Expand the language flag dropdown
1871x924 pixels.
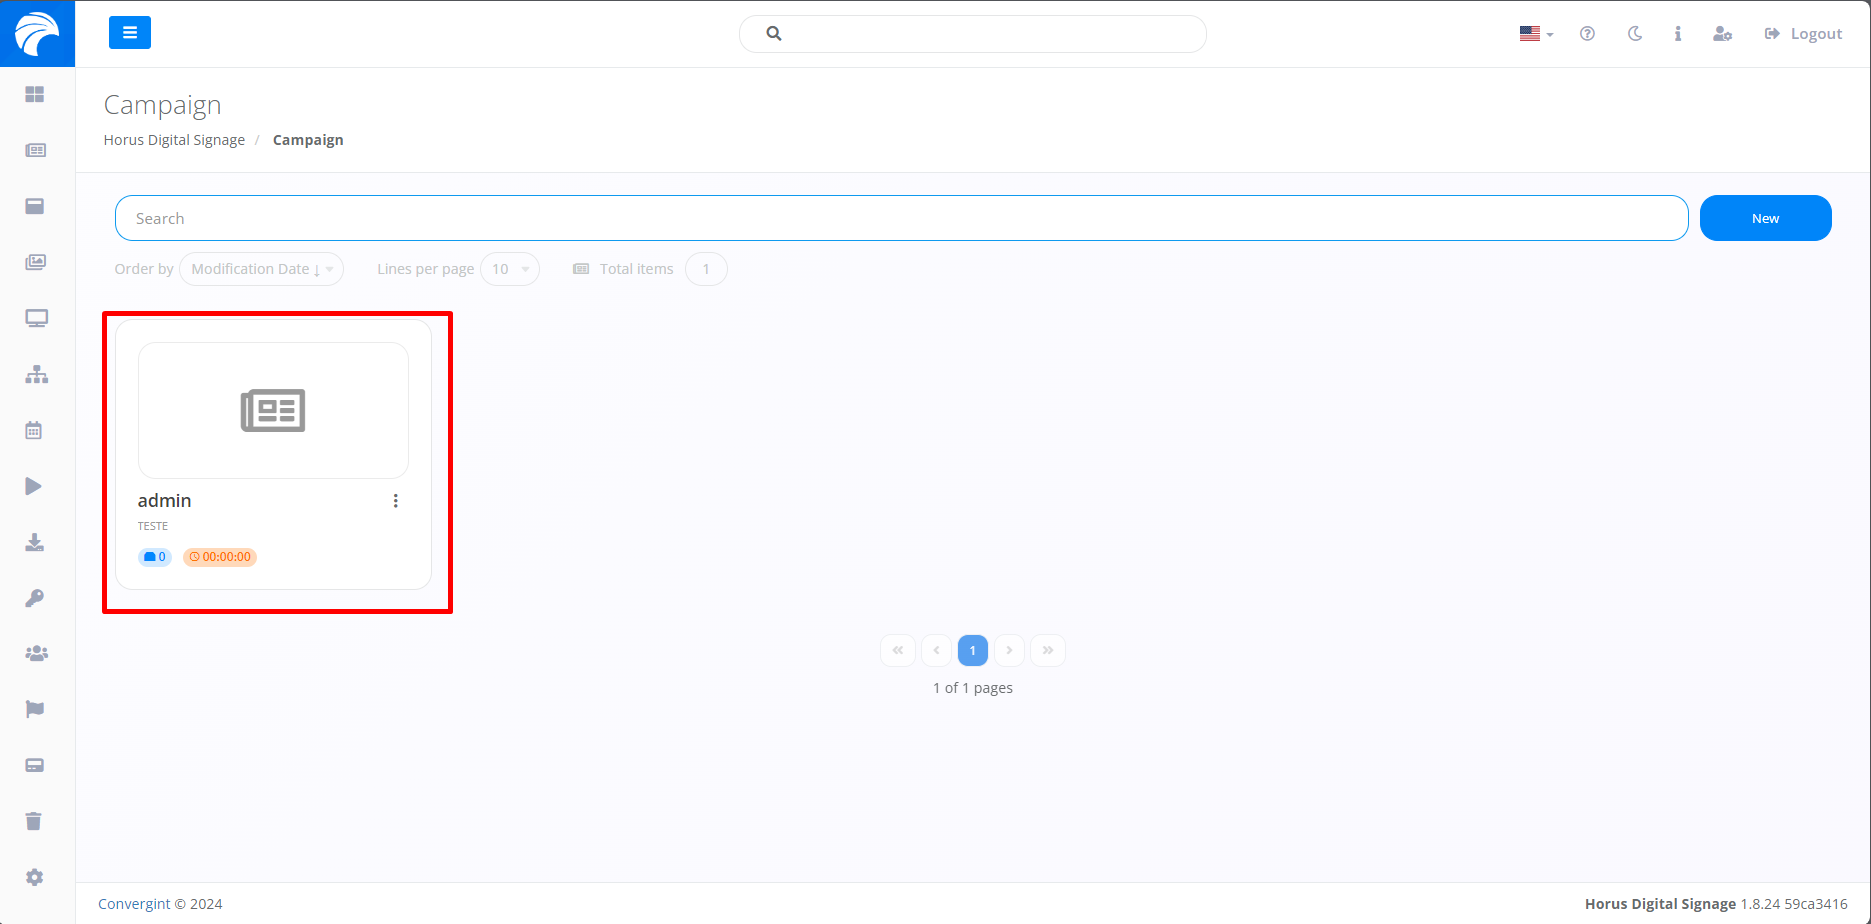coord(1535,34)
